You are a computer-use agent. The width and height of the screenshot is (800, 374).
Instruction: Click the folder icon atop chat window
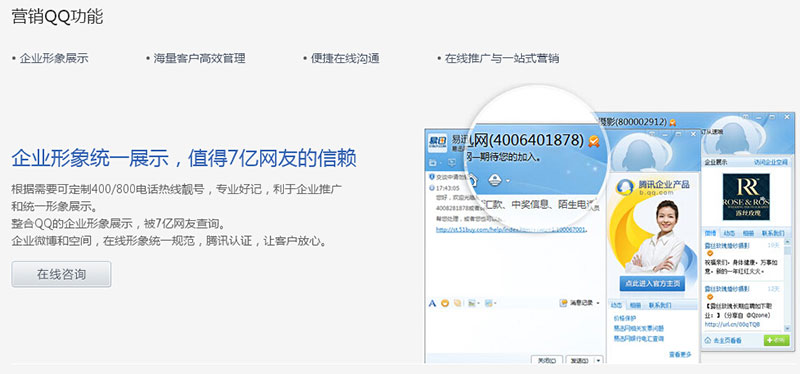tap(433, 163)
